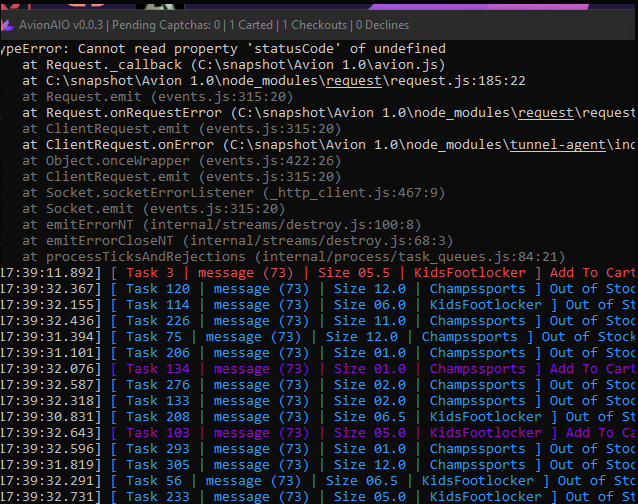Click the emitErrorNT destroy.js:100:8 line
The width and height of the screenshot is (638, 504).
222,225
